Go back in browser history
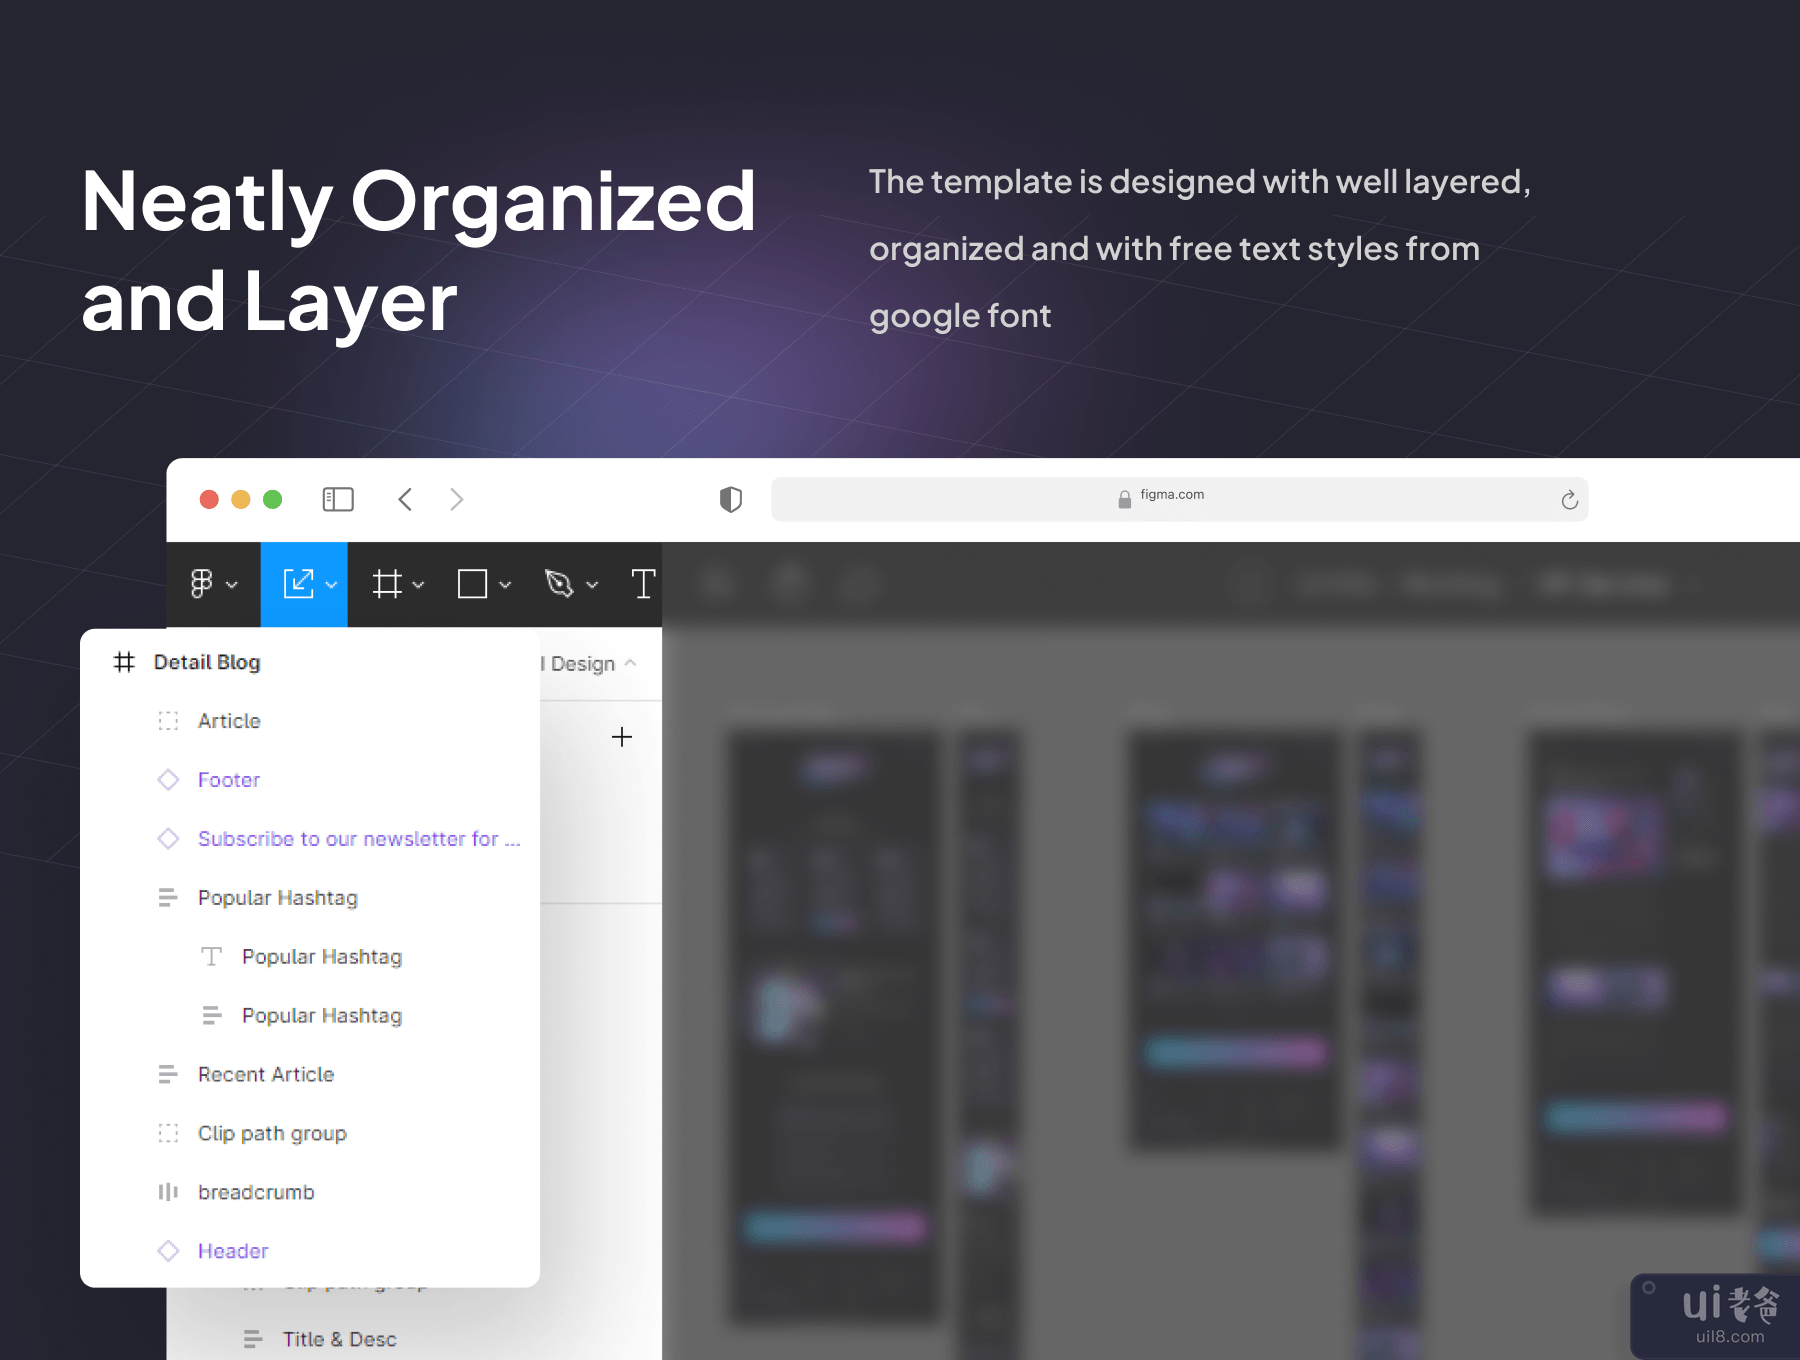Screen dimensions: 1800x1360 pos(405,499)
